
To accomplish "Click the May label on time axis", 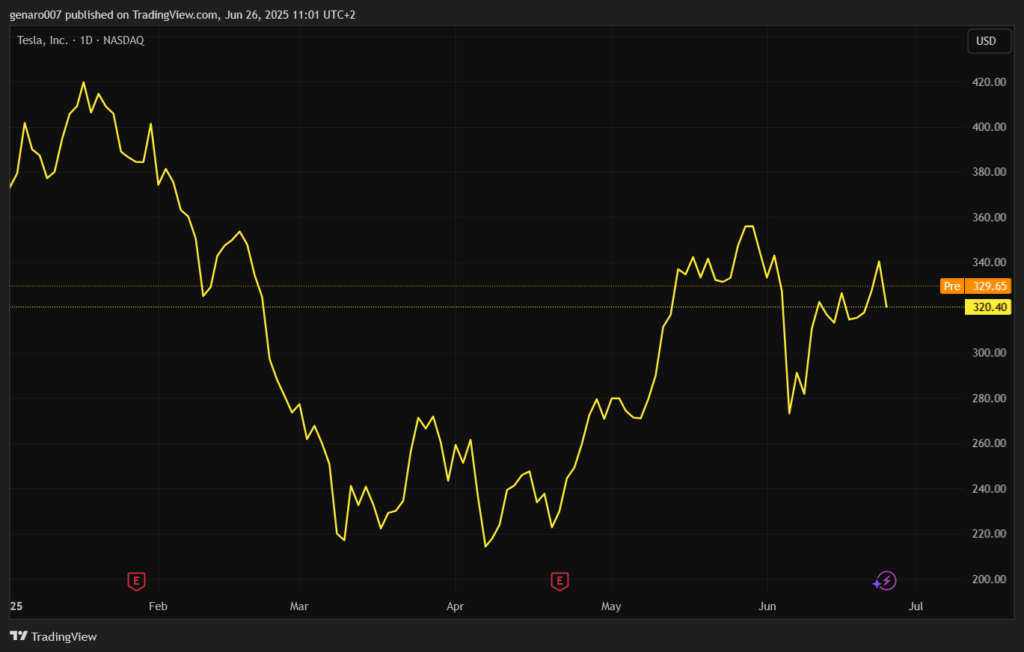I will pyautogui.click(x=612, y=606).
